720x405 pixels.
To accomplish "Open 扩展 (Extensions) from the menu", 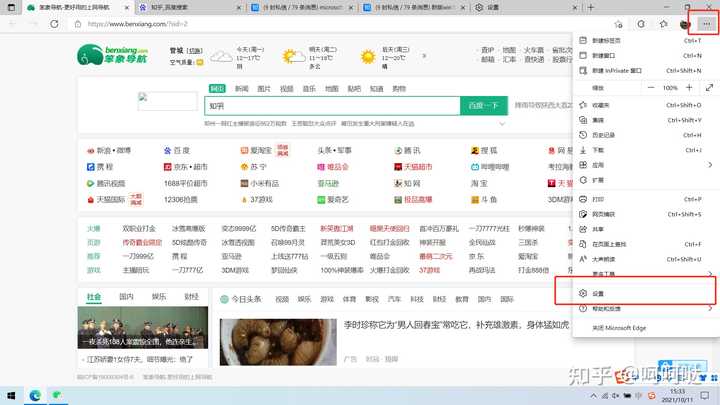I will coord(646,180).
